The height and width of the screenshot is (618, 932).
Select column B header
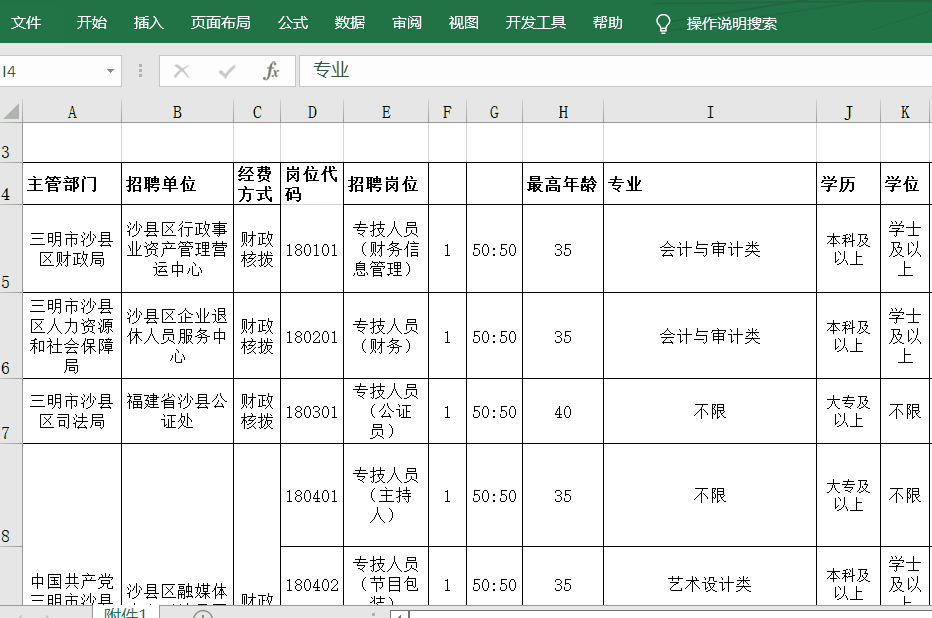(x=177, y=112)
